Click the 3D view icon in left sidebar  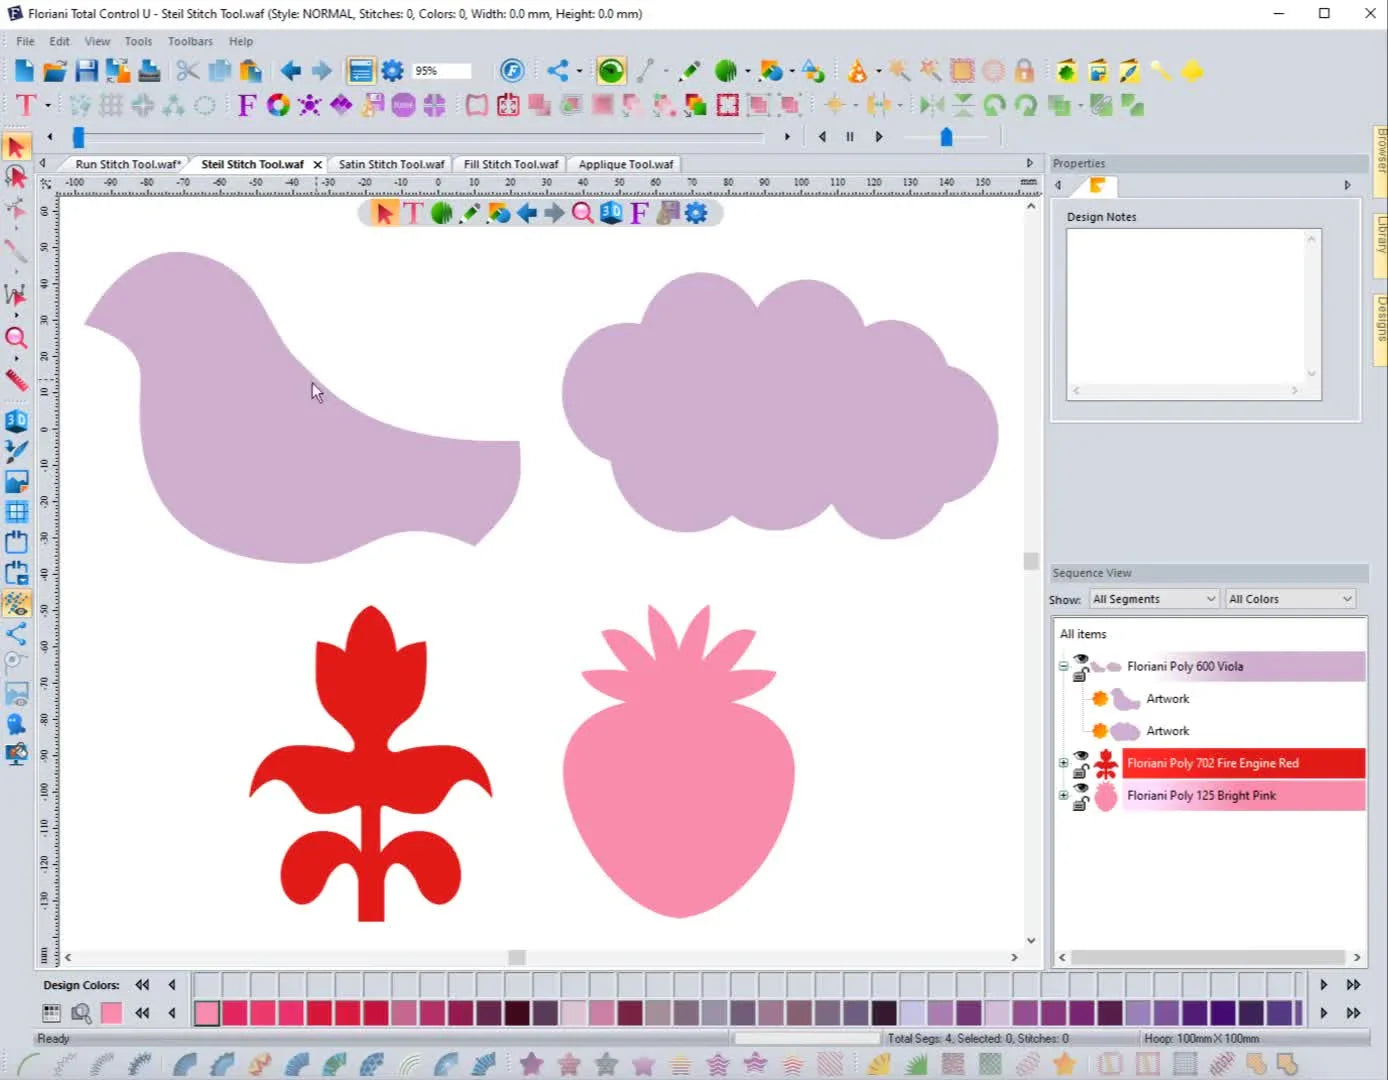pyautogui.click(x=16, y=420)
